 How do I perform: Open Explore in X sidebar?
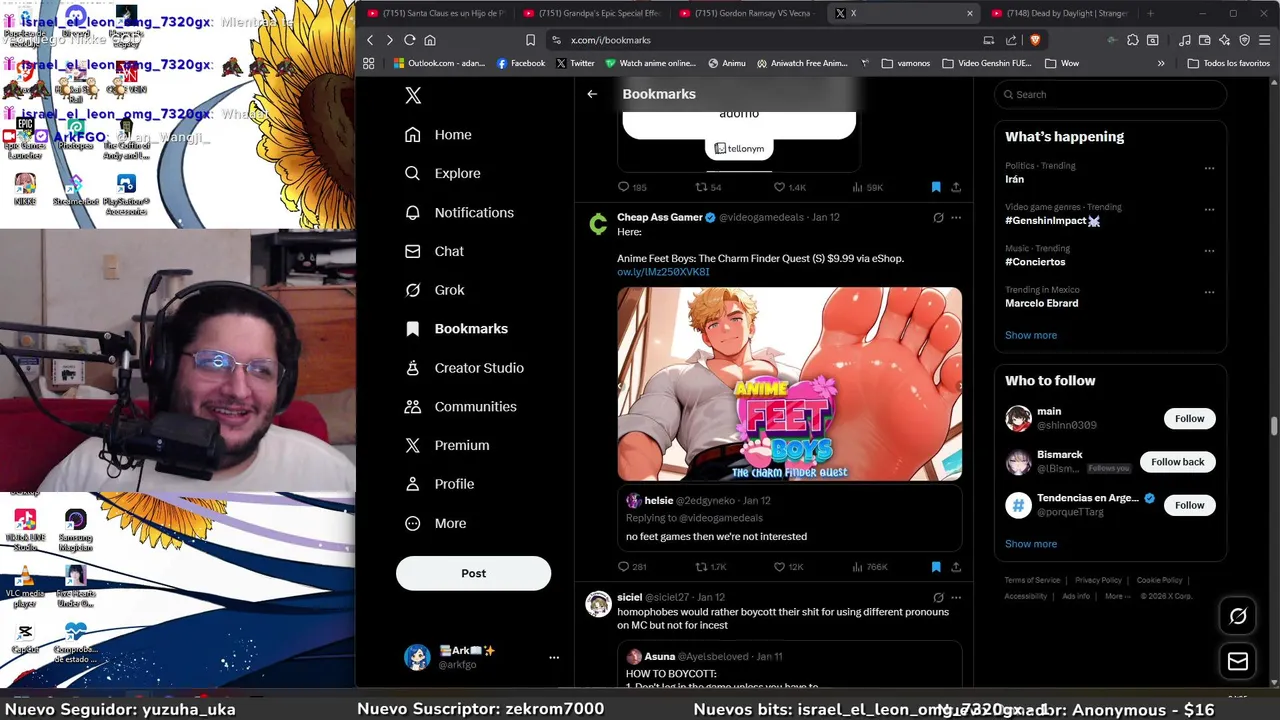coord(442,173)
